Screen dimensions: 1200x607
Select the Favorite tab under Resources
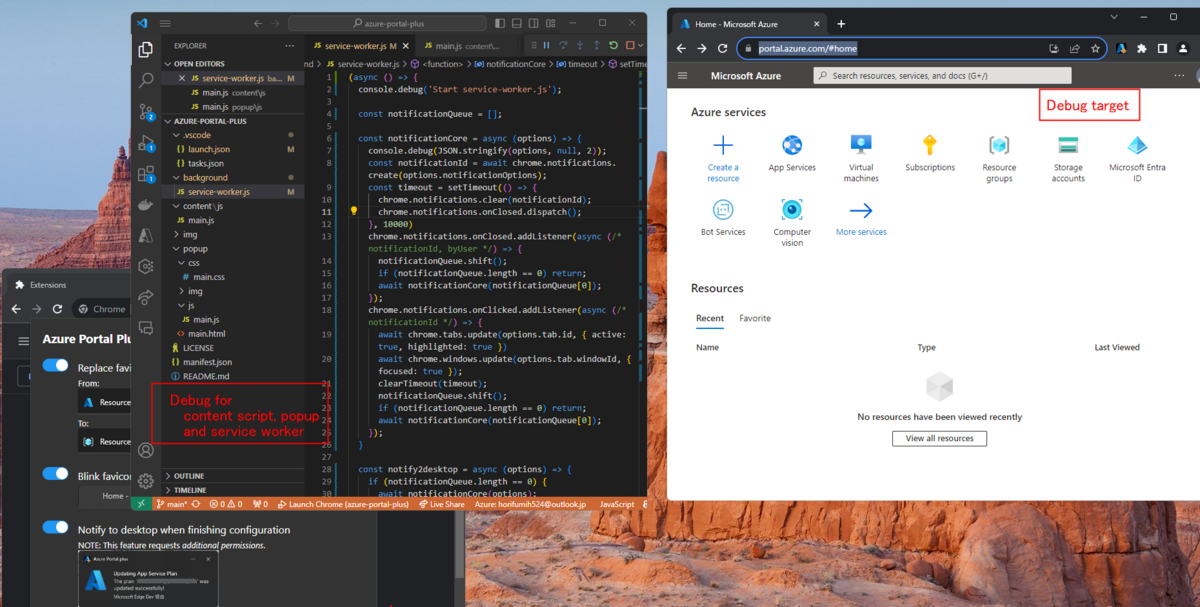tap(755, 318)
